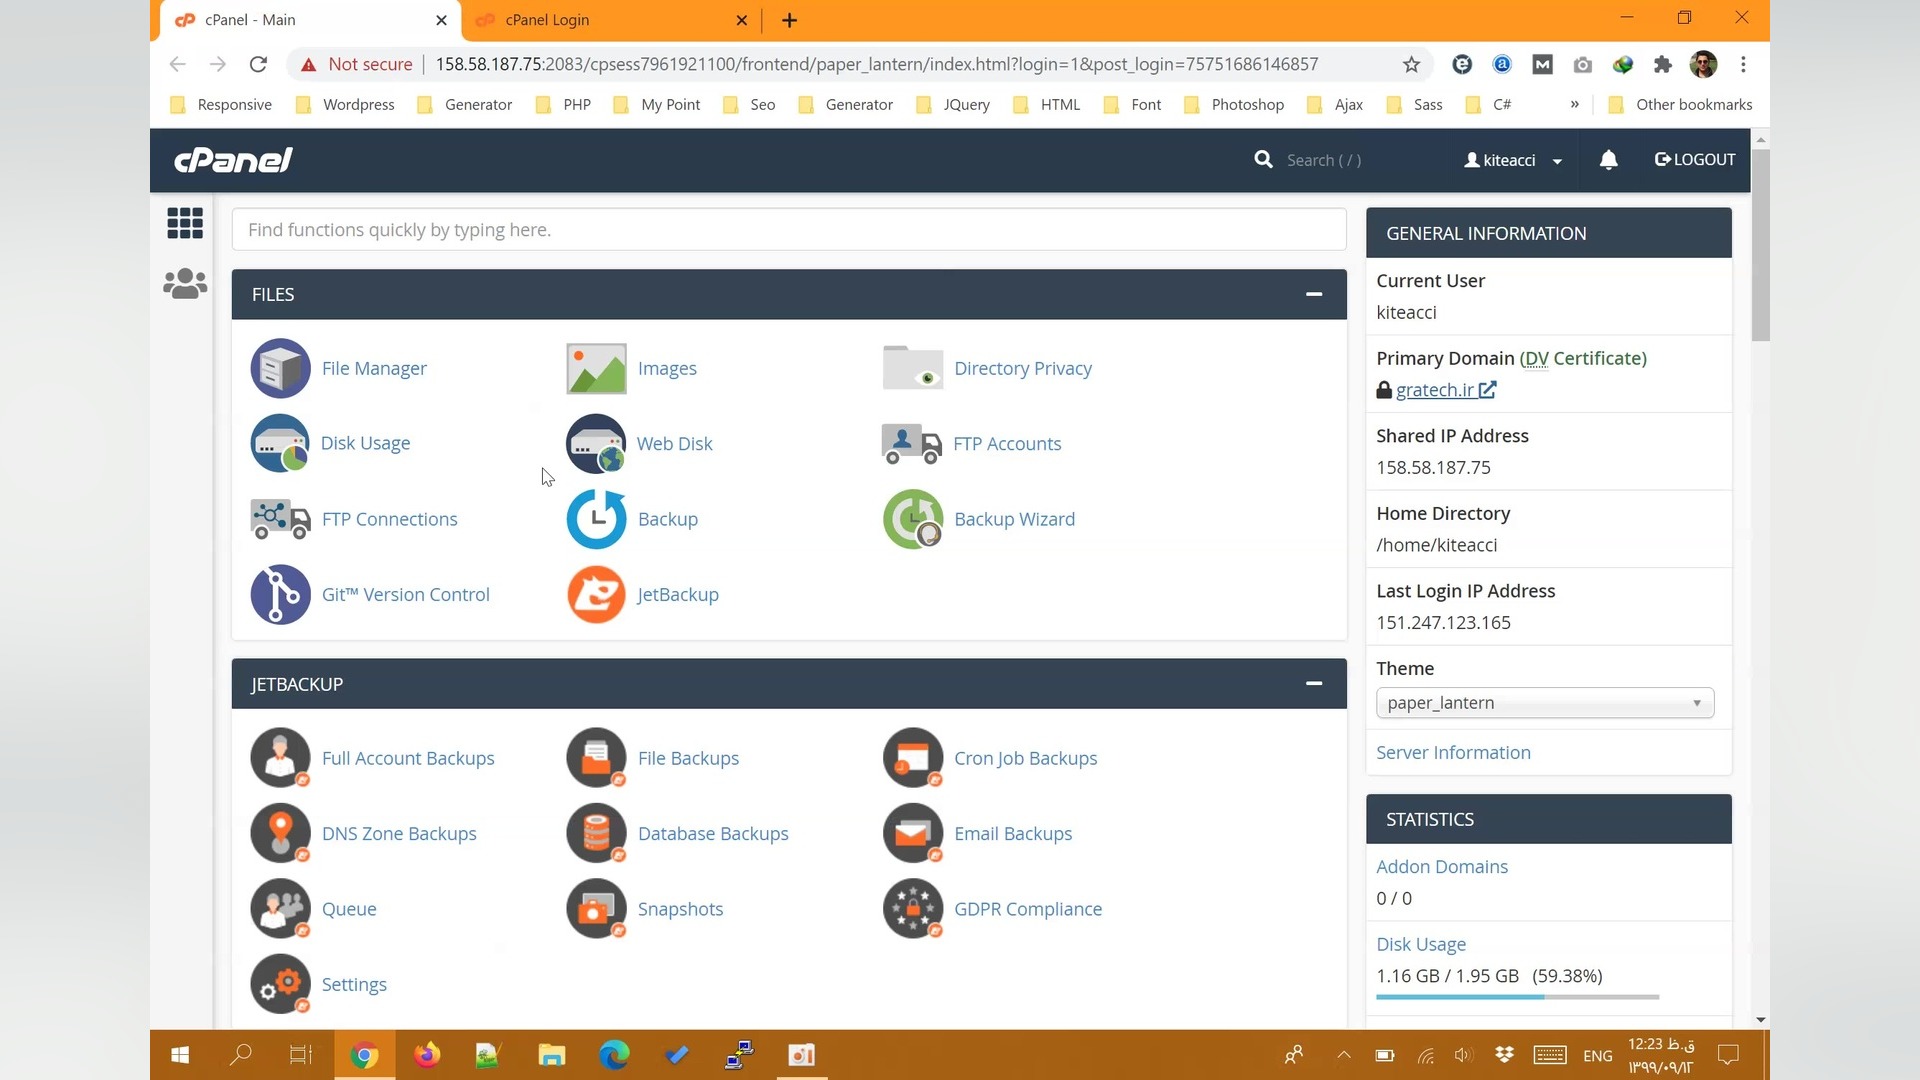Image resolution: width=1920 pixels, height=1080 pixels.
Task: Select the cPanel - Main tab
Action: (x=308, y=20)
